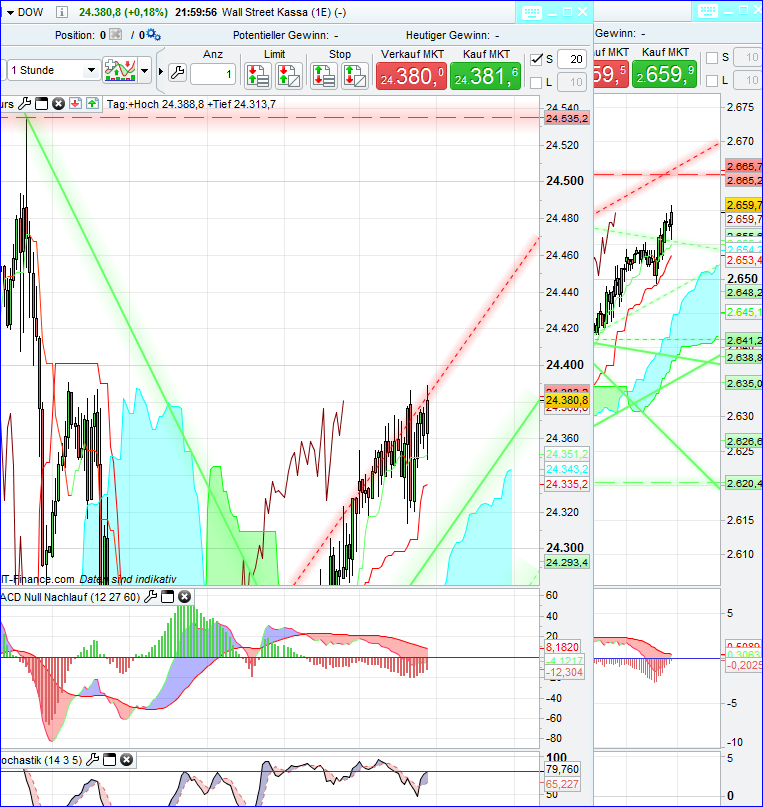Screen dimensions: 763x807
Task: Open the on-screen keyboard in the right chart window
Action: tap(707, 11)
